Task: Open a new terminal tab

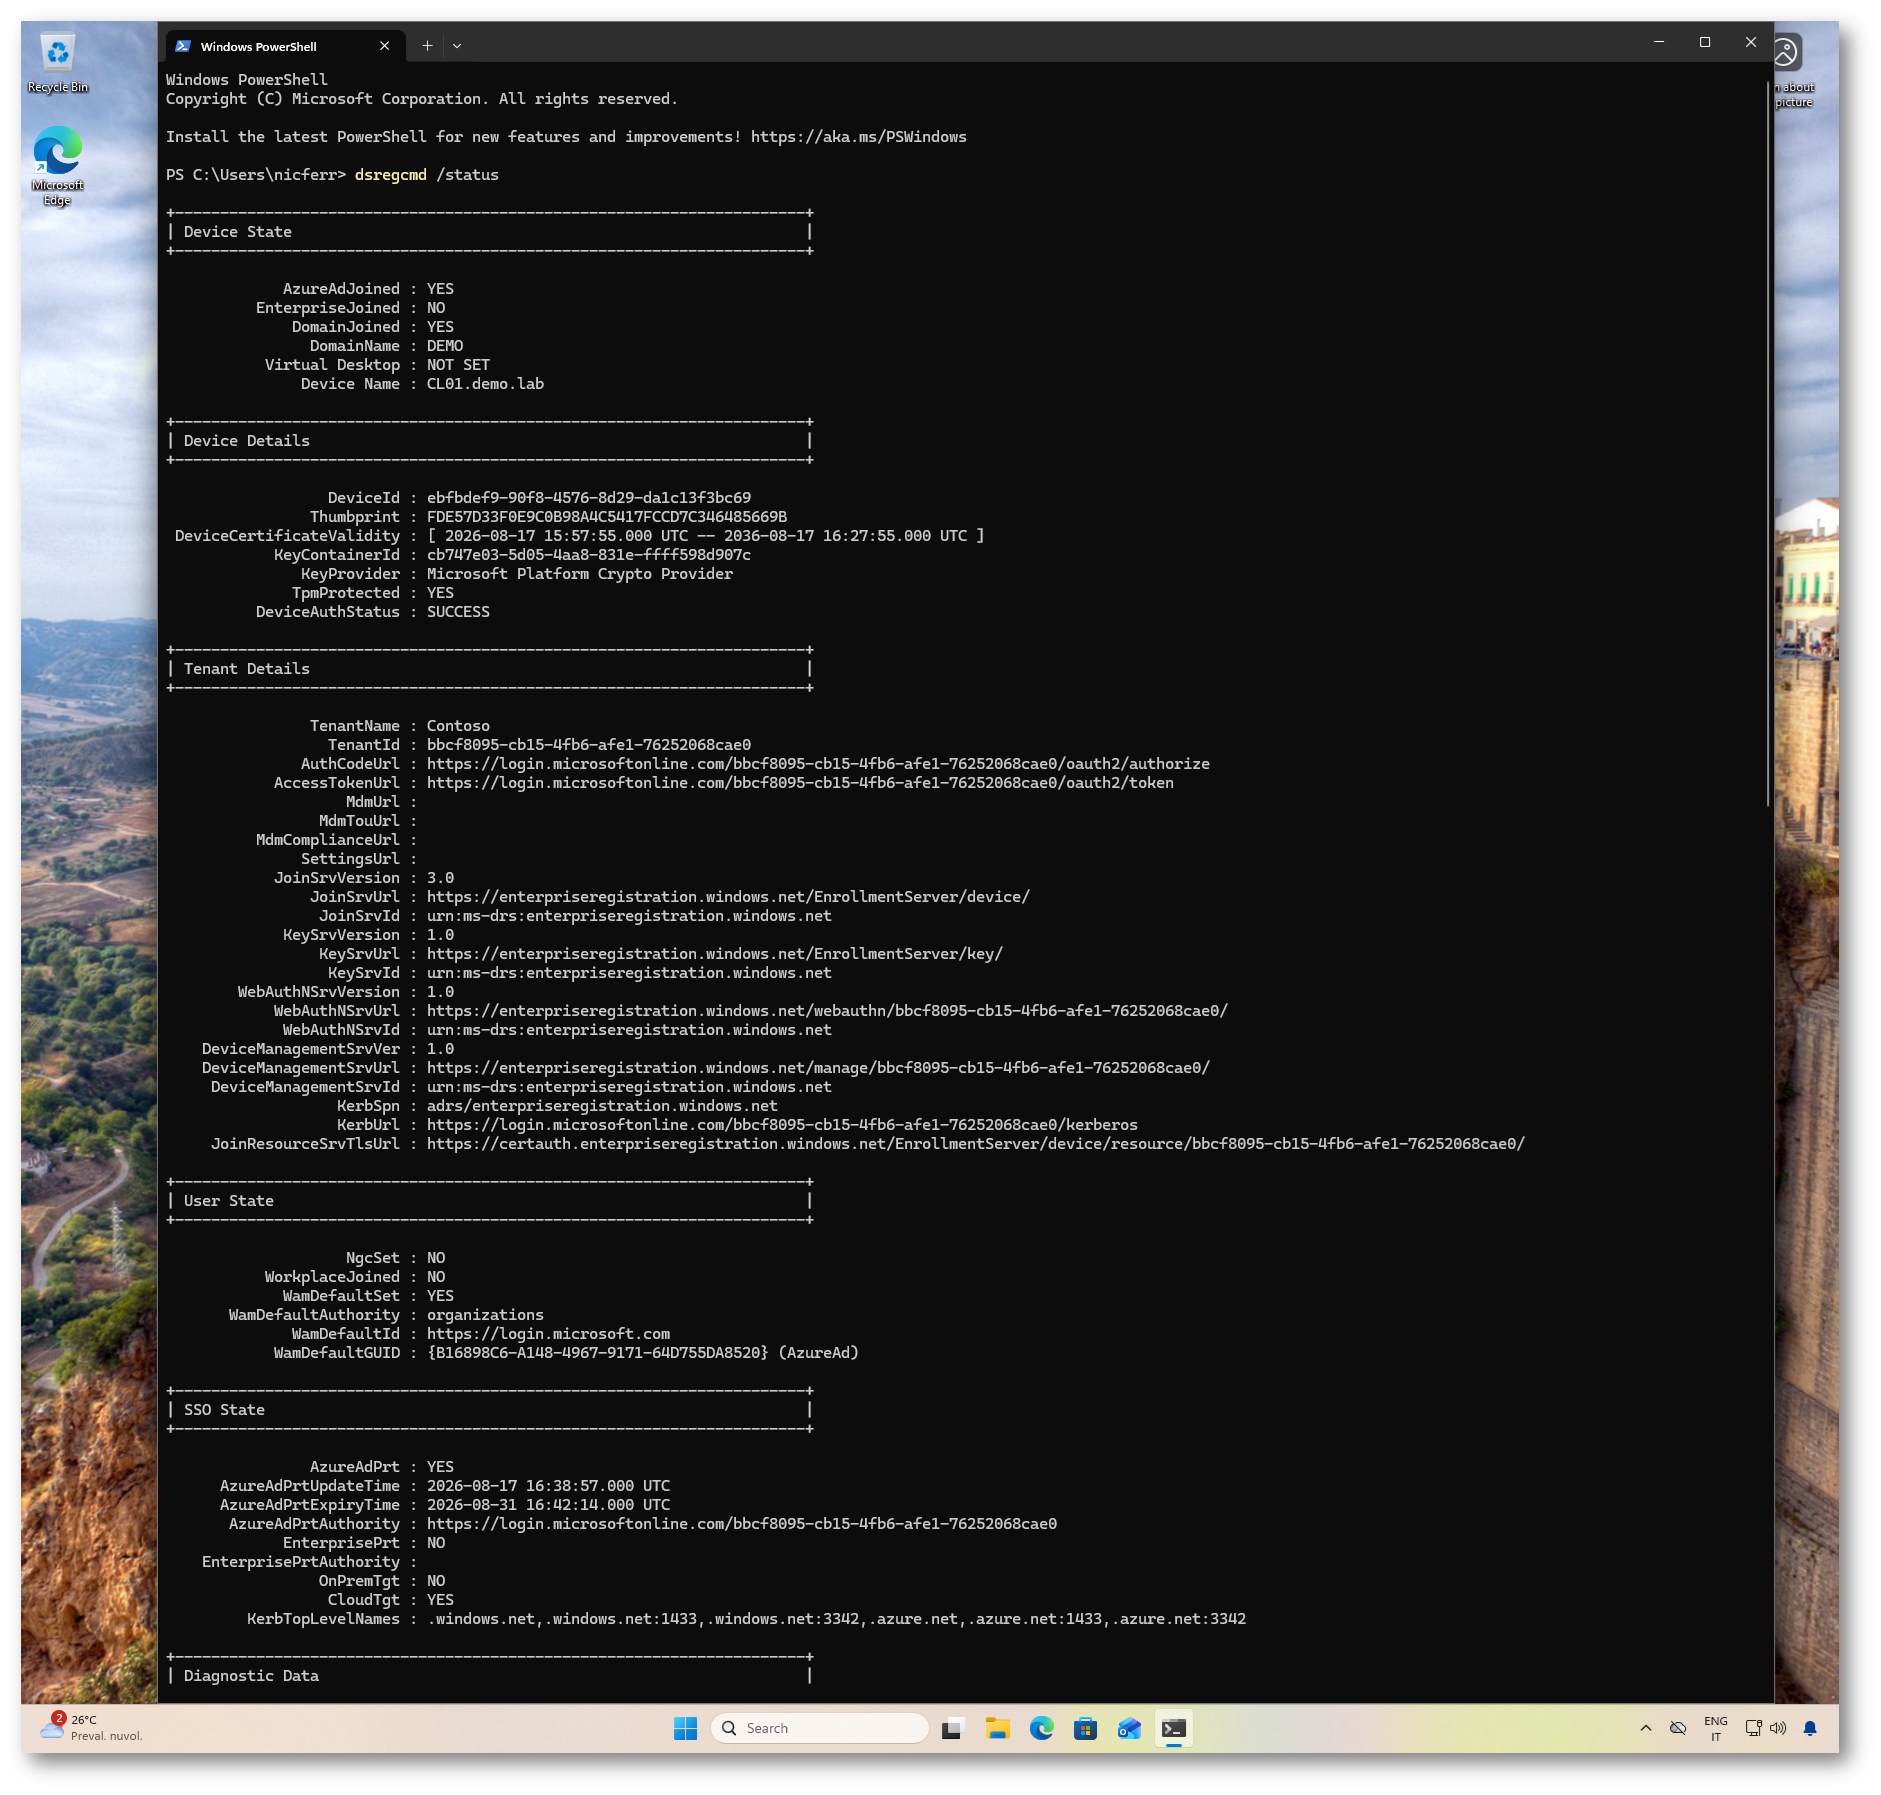Action: (427, 46)
